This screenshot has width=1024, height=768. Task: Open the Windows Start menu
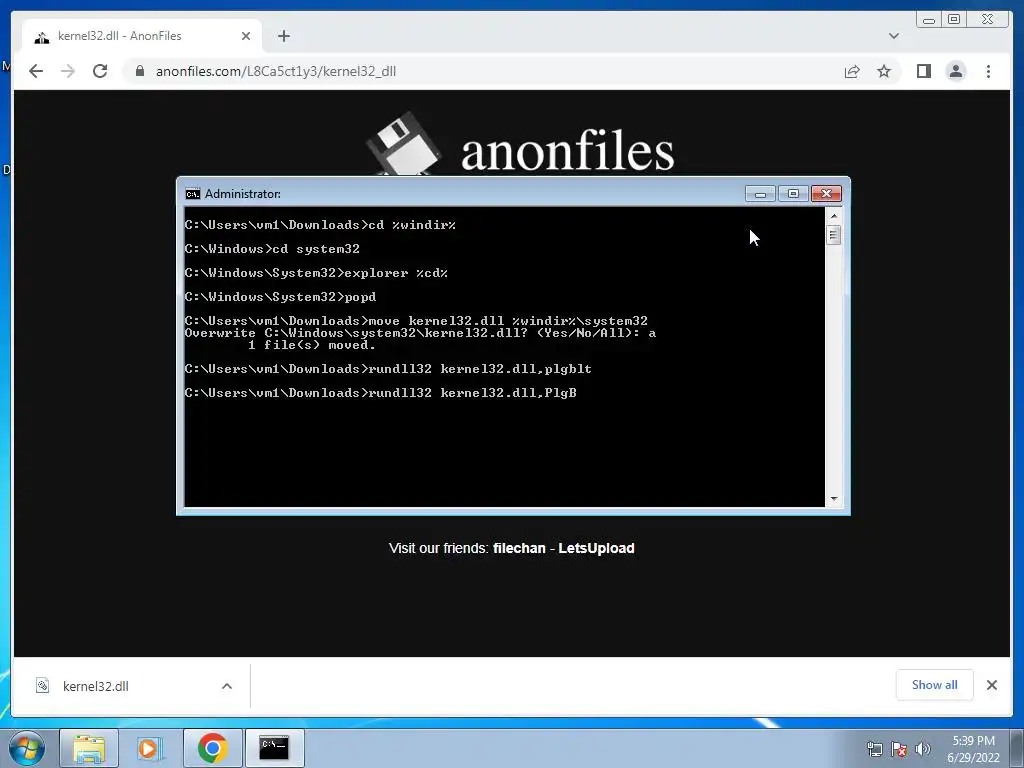click(x=26, y=748)
